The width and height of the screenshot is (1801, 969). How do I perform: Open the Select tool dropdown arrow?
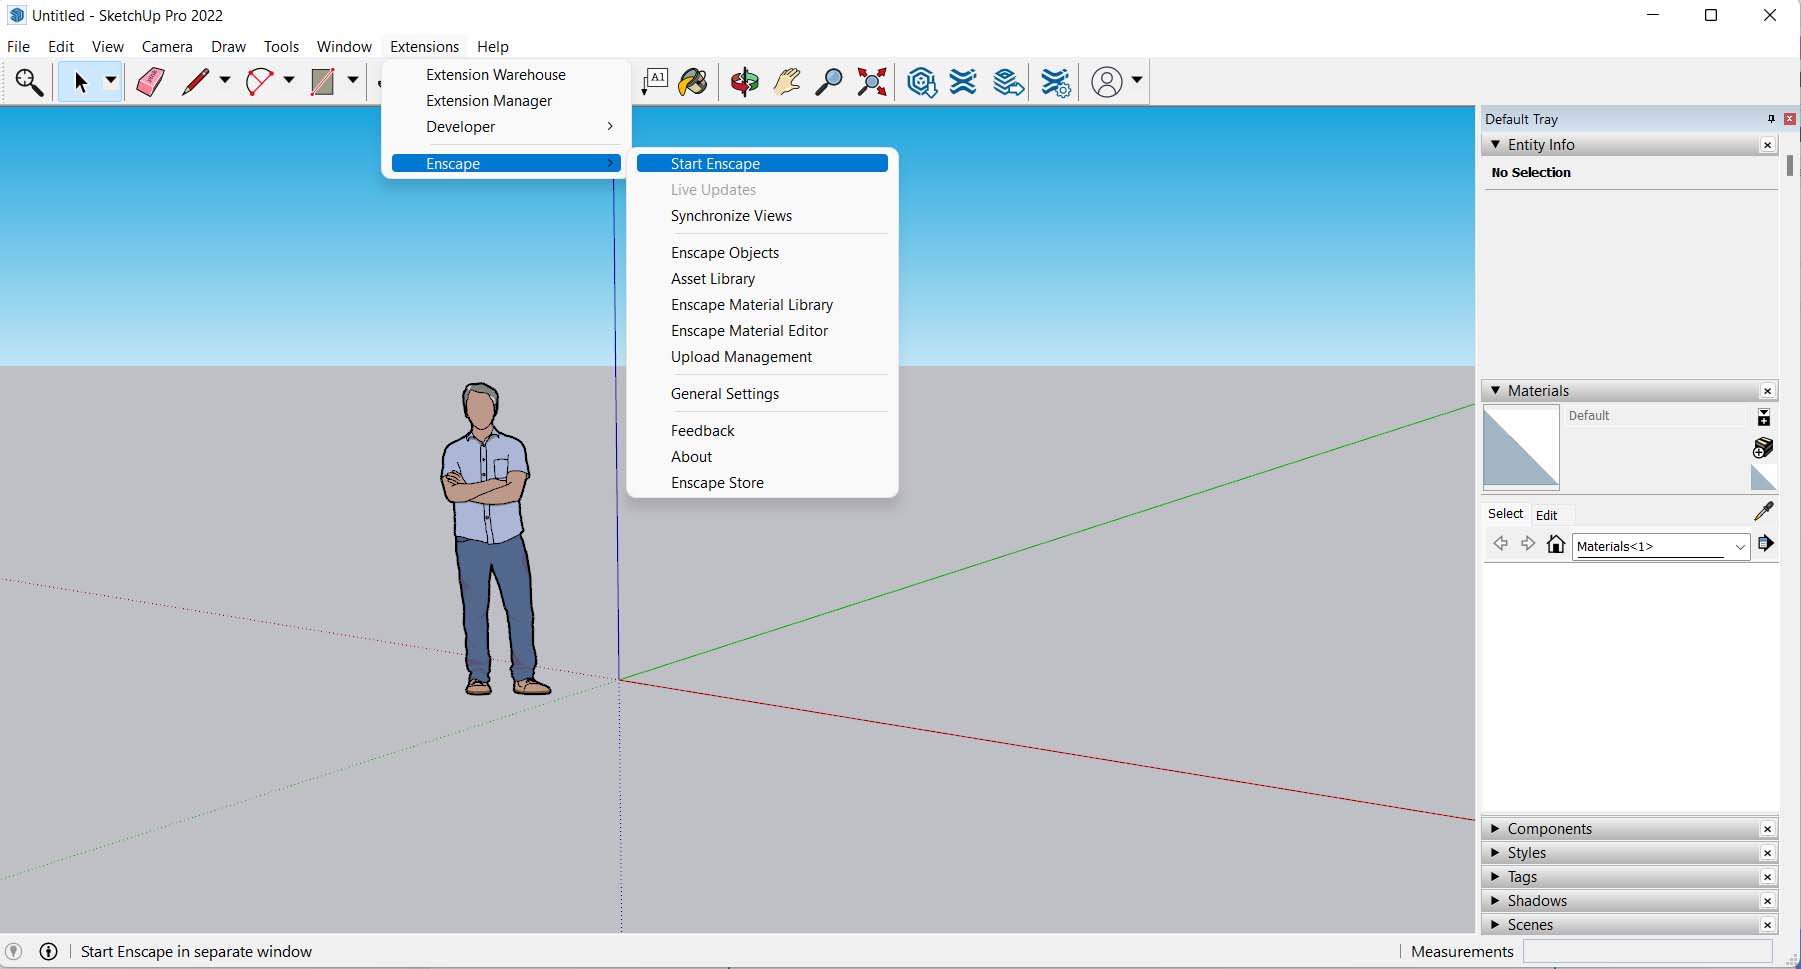click(x=111, y=81)
